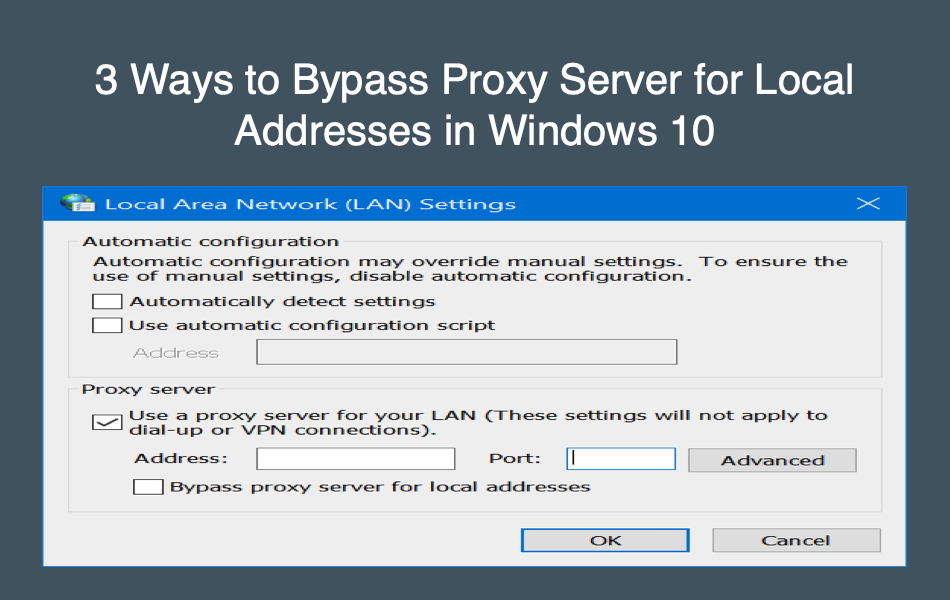Click the 'Port:' label
This screenshot has height=600, width=950.
514,458
